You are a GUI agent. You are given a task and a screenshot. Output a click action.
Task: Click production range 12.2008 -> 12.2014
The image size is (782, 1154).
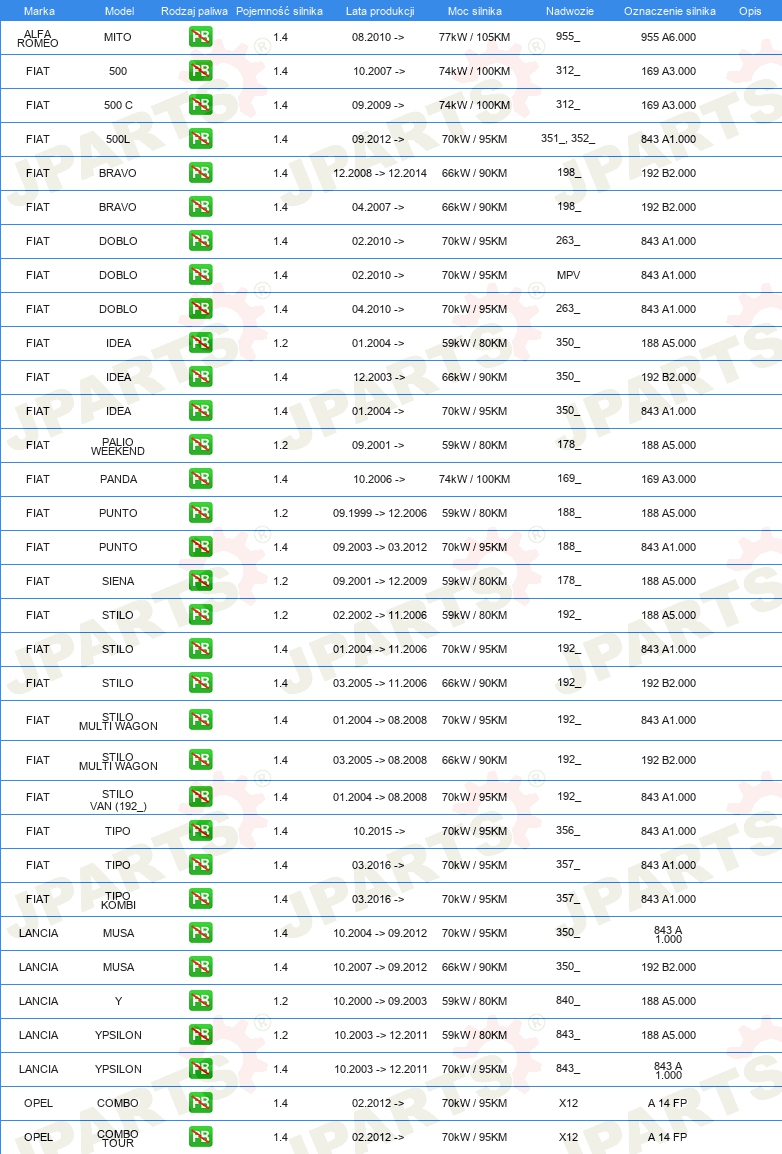tap(380, 173)
